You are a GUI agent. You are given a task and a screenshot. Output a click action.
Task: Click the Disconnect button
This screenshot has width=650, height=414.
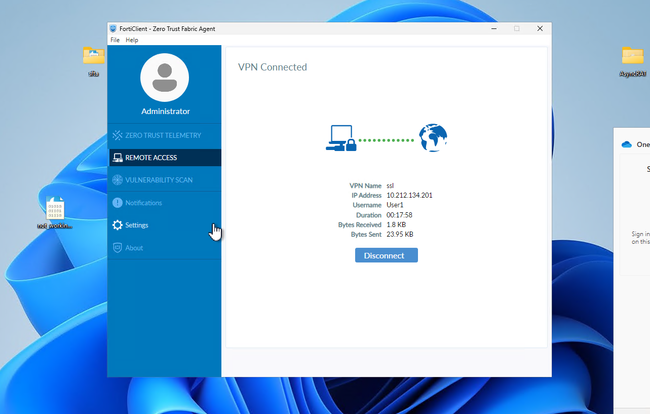coord(386,255)
